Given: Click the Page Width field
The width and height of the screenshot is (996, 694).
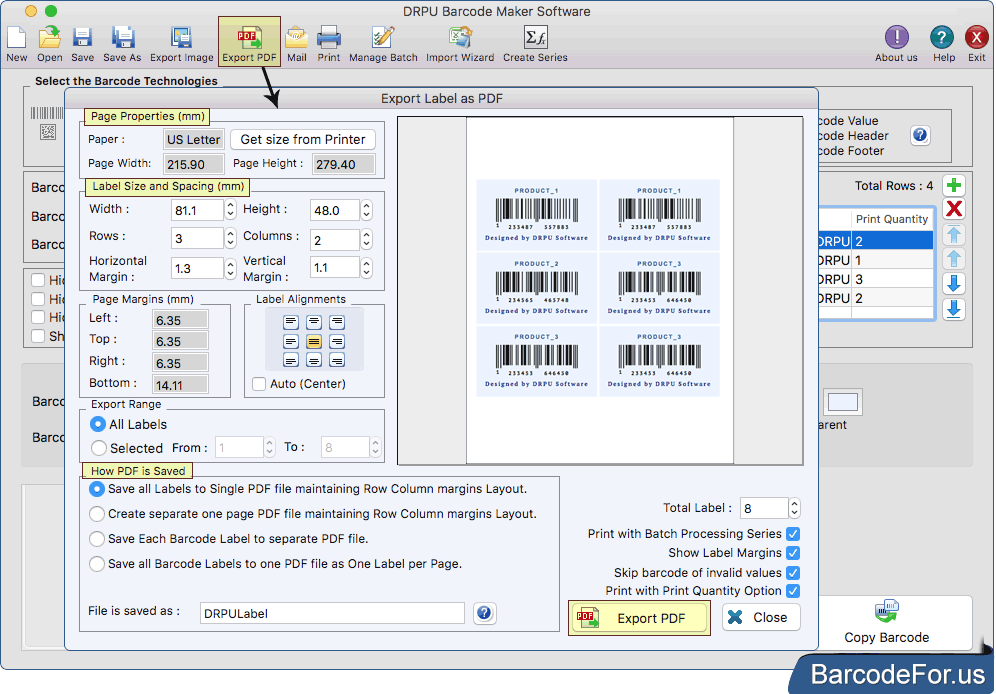Looking at the screenshot, I should pyautogui.click(x=193, y=164).
